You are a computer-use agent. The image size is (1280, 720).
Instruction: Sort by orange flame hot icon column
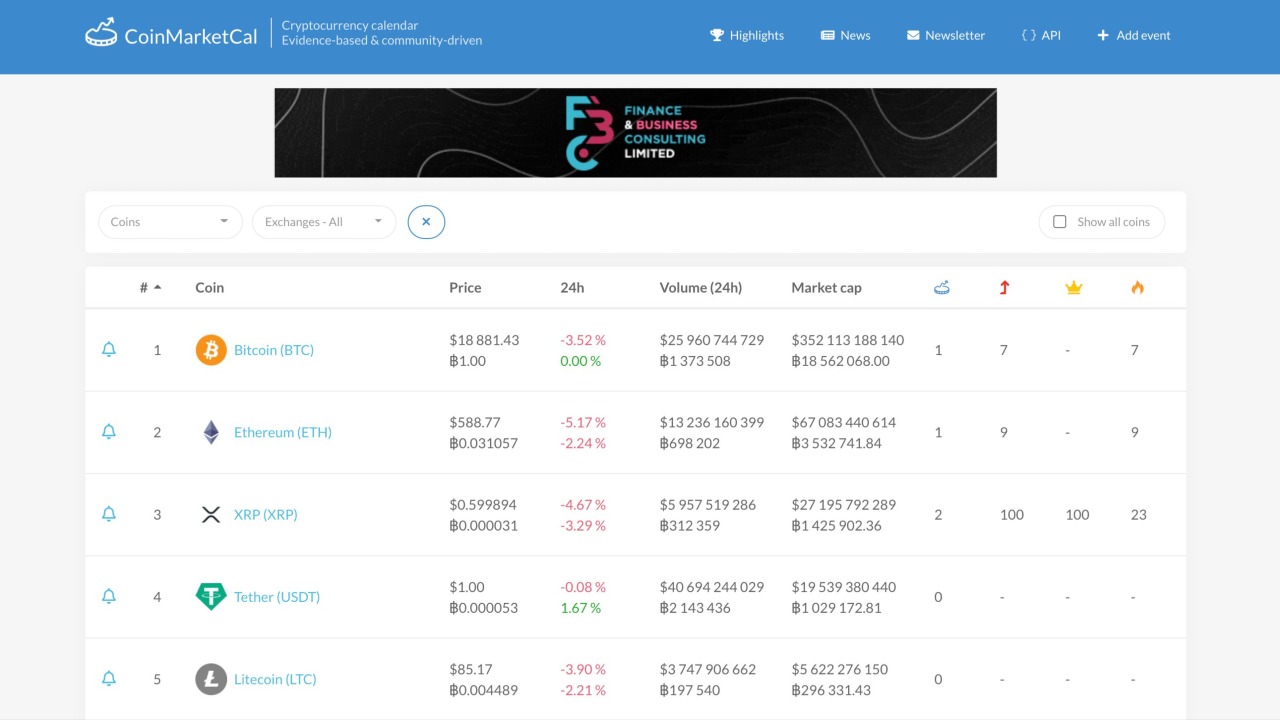[1137, 288]
